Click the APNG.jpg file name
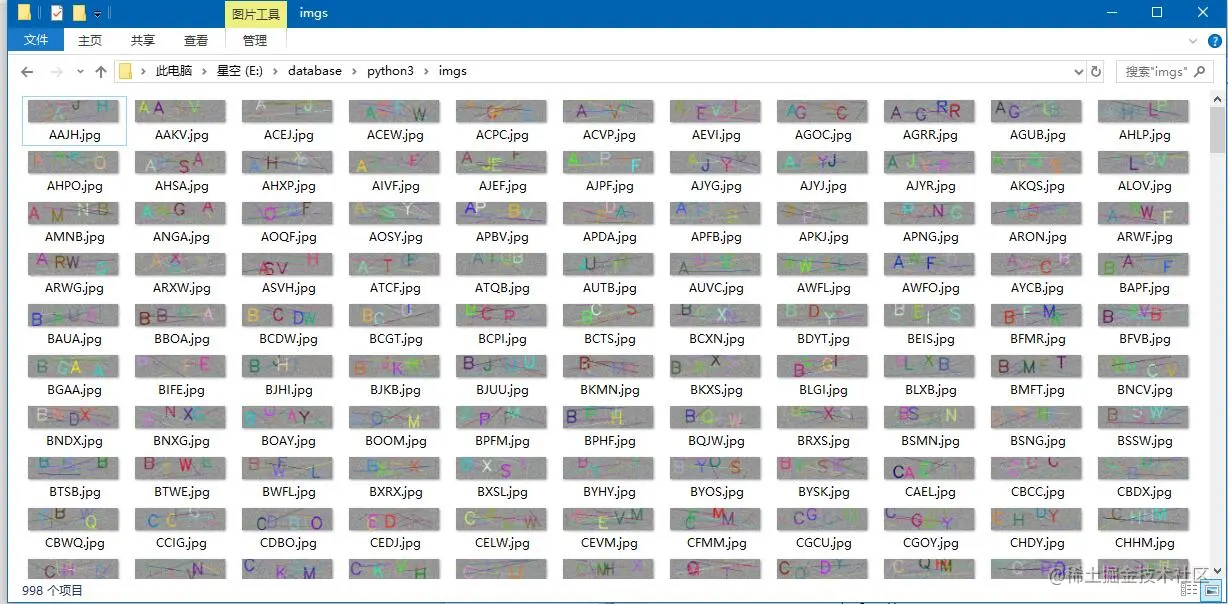This screenshot has height=604, width=1228. pyautogui.click(x=930, y=237)
